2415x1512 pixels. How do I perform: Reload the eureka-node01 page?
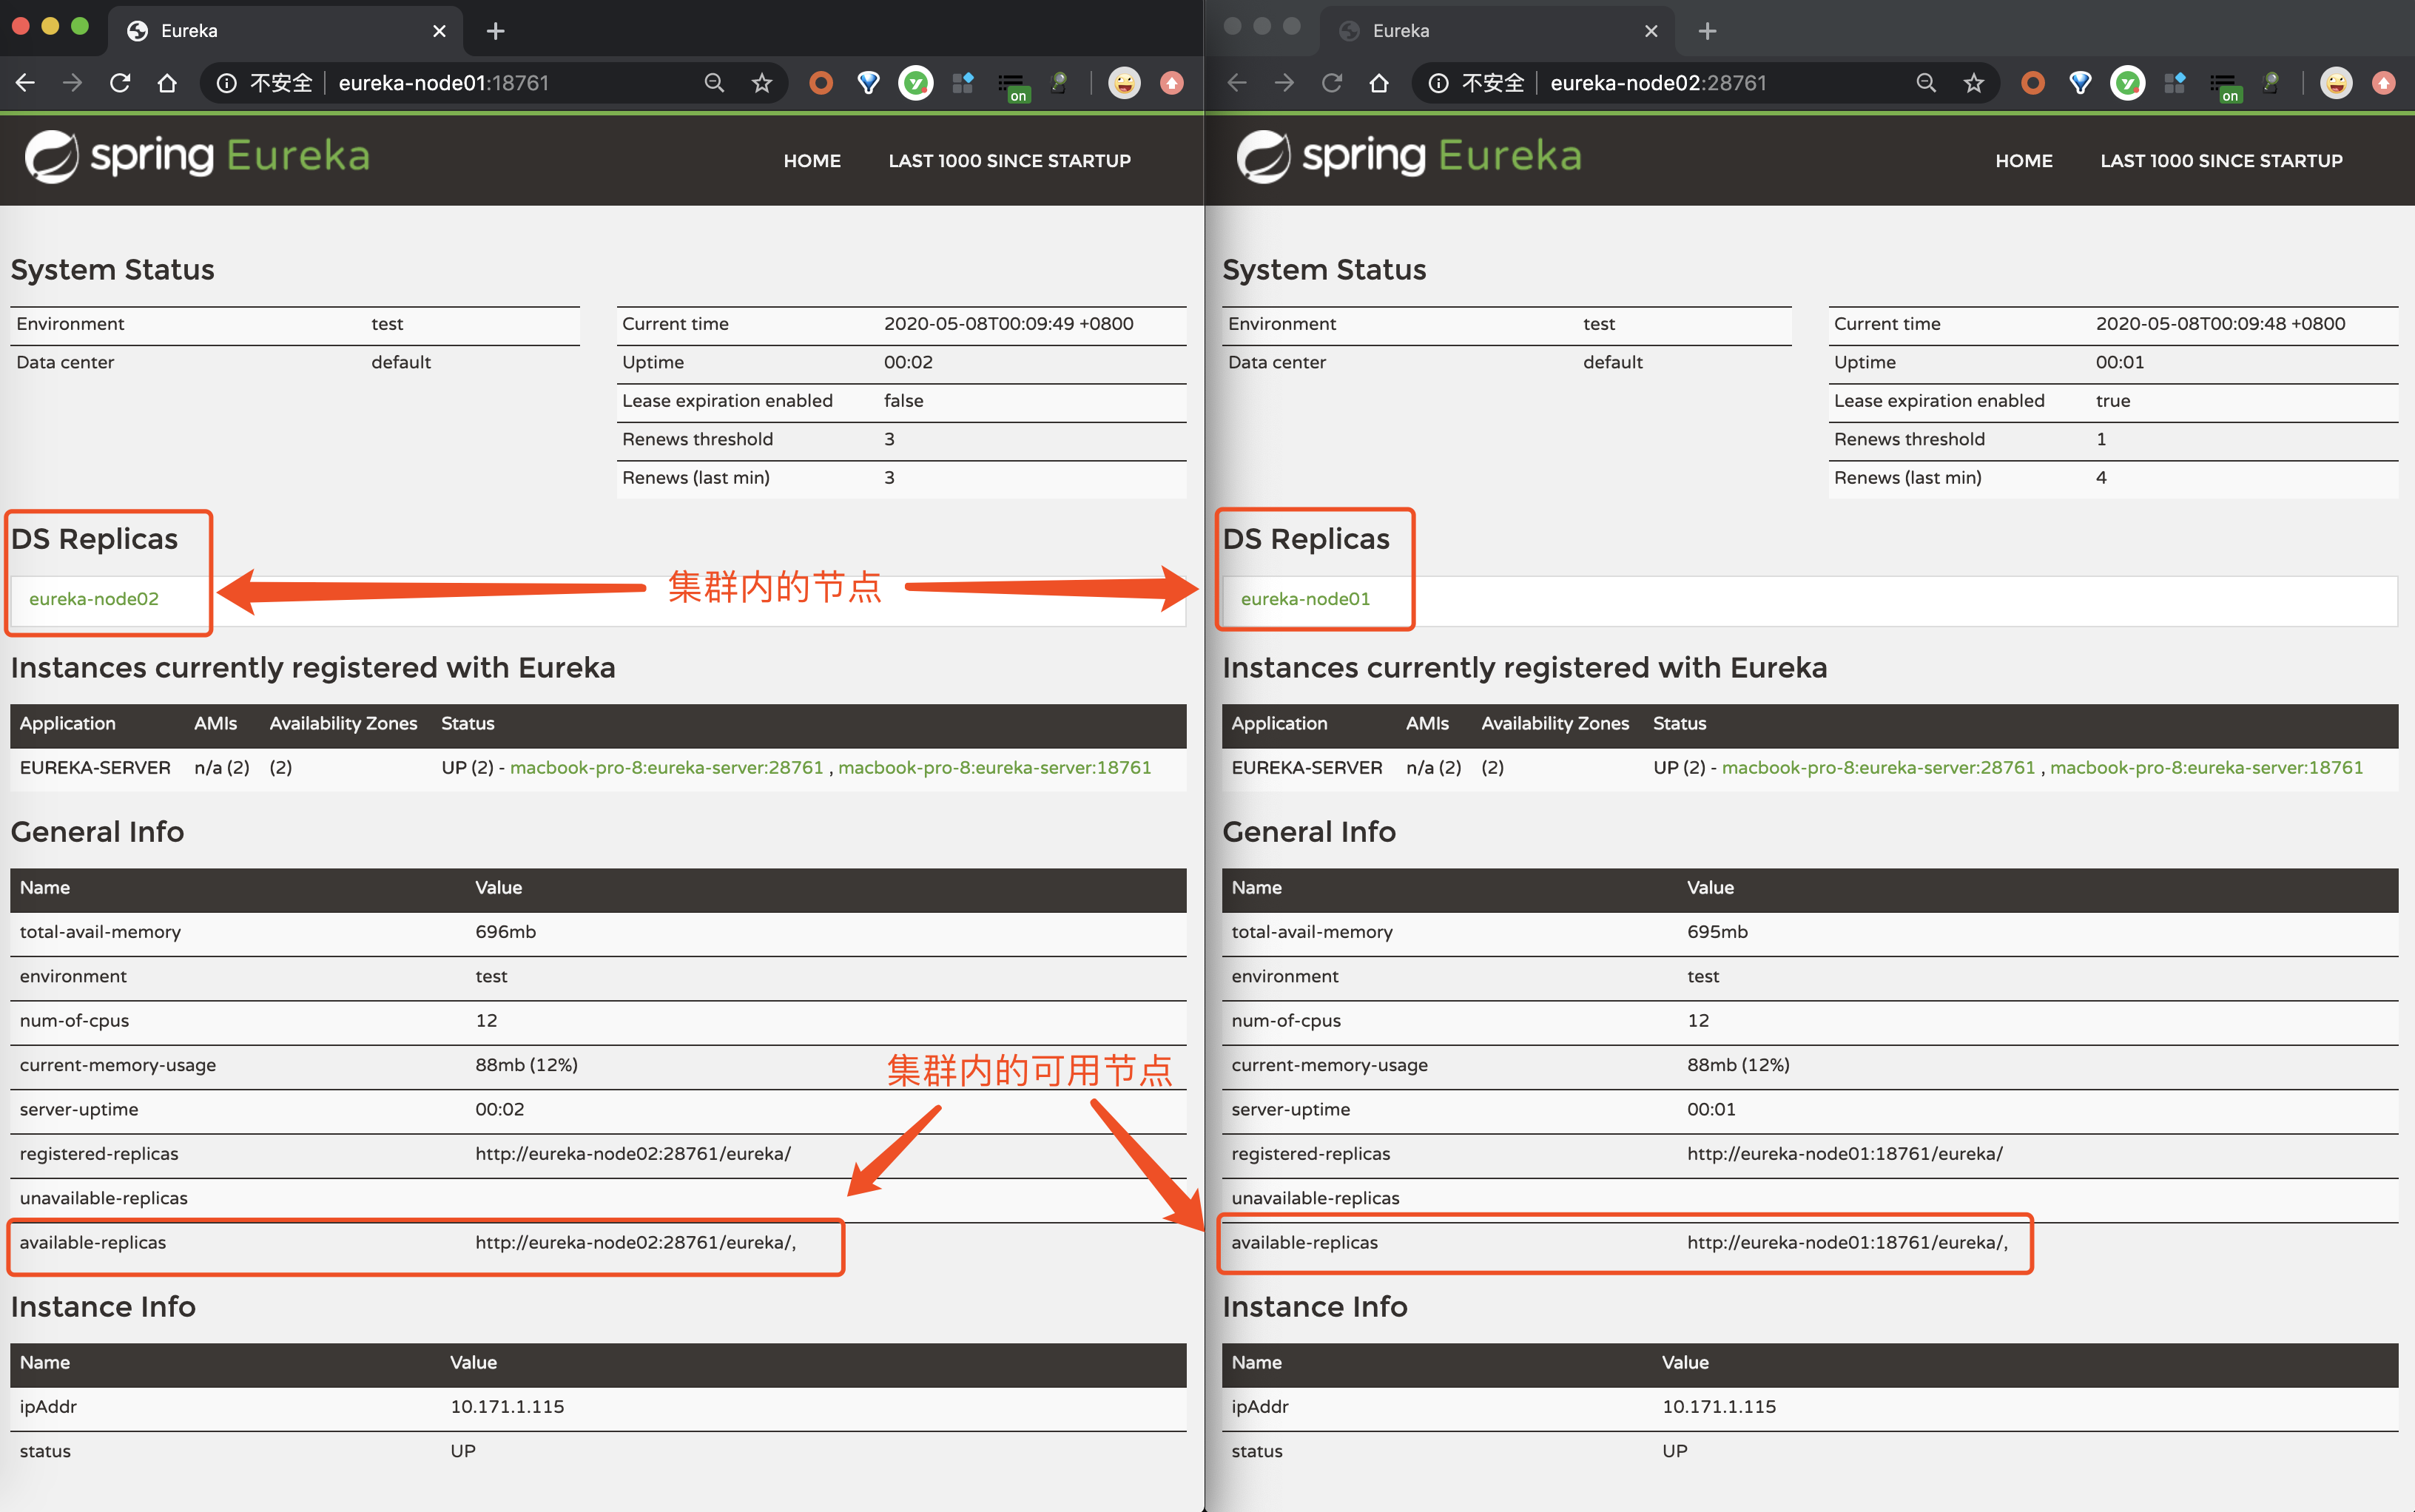[120, 83]
